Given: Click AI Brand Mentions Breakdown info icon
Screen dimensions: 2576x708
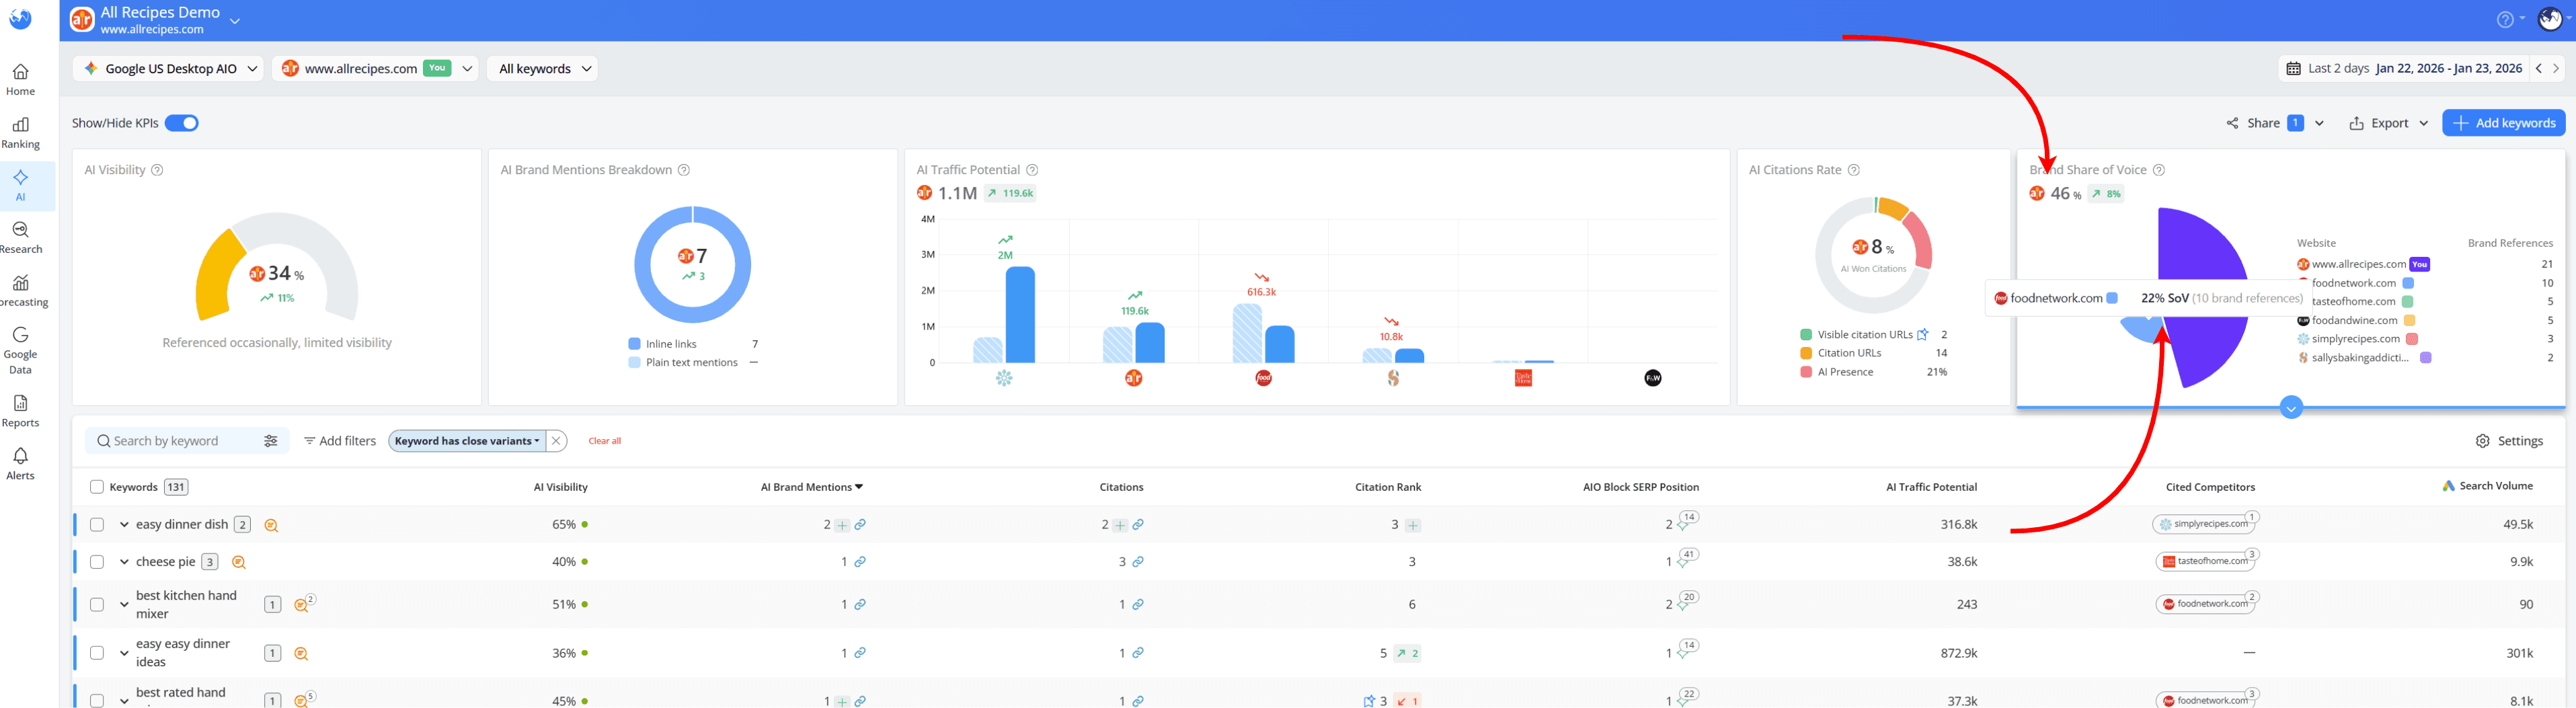Looking at the screenshot, I should pos(684,170).
